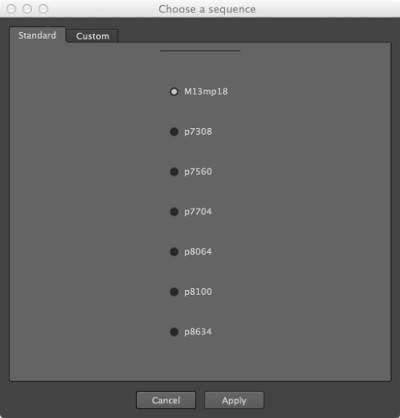This screenshot has height=418, width=400.
Task: Choose the p8100 sequence radio button
Action: 174,292
